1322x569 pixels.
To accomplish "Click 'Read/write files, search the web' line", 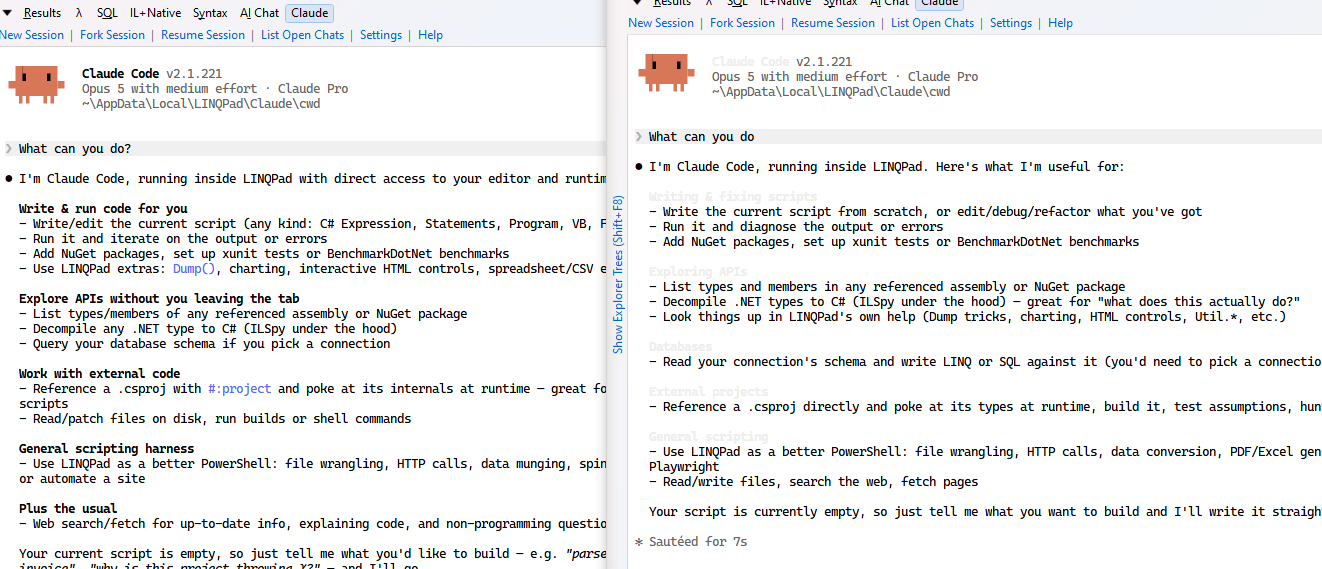I will [814, 482].
